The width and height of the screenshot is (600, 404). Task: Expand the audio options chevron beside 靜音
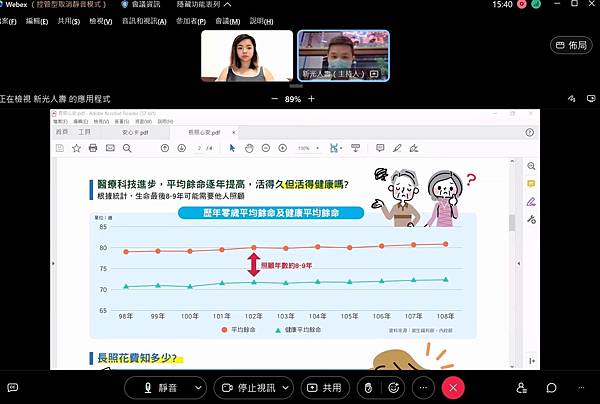click(x=198, y=388)
